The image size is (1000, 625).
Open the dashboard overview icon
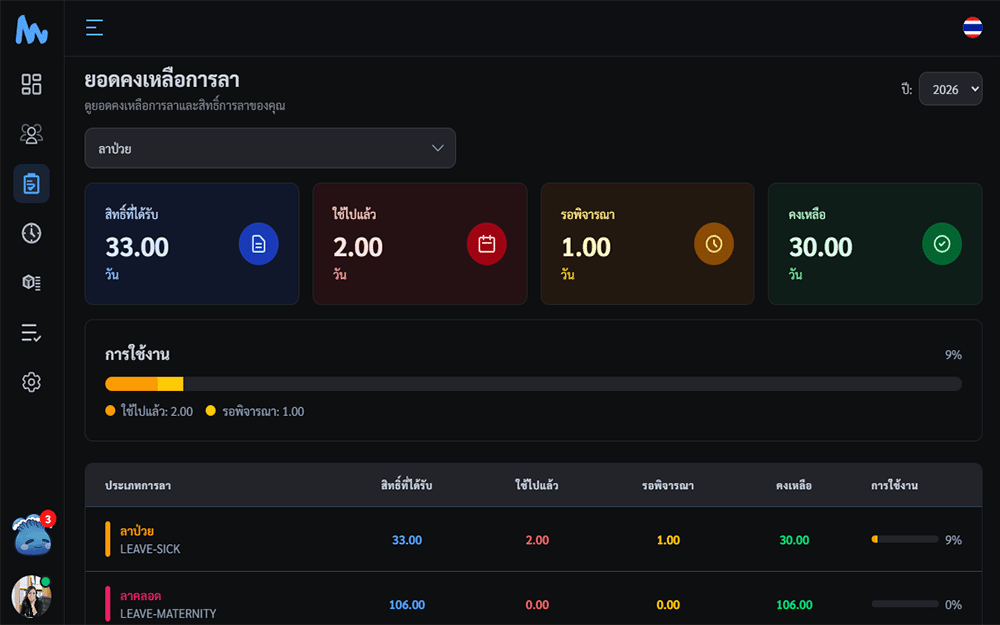[31, 84]
